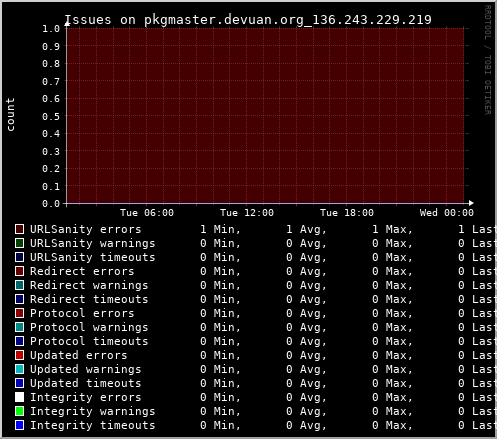Click the RRDTOOL / TOBI OETIKER watermark
Viewport: 497px width, 439px height.
click(487, 60)
